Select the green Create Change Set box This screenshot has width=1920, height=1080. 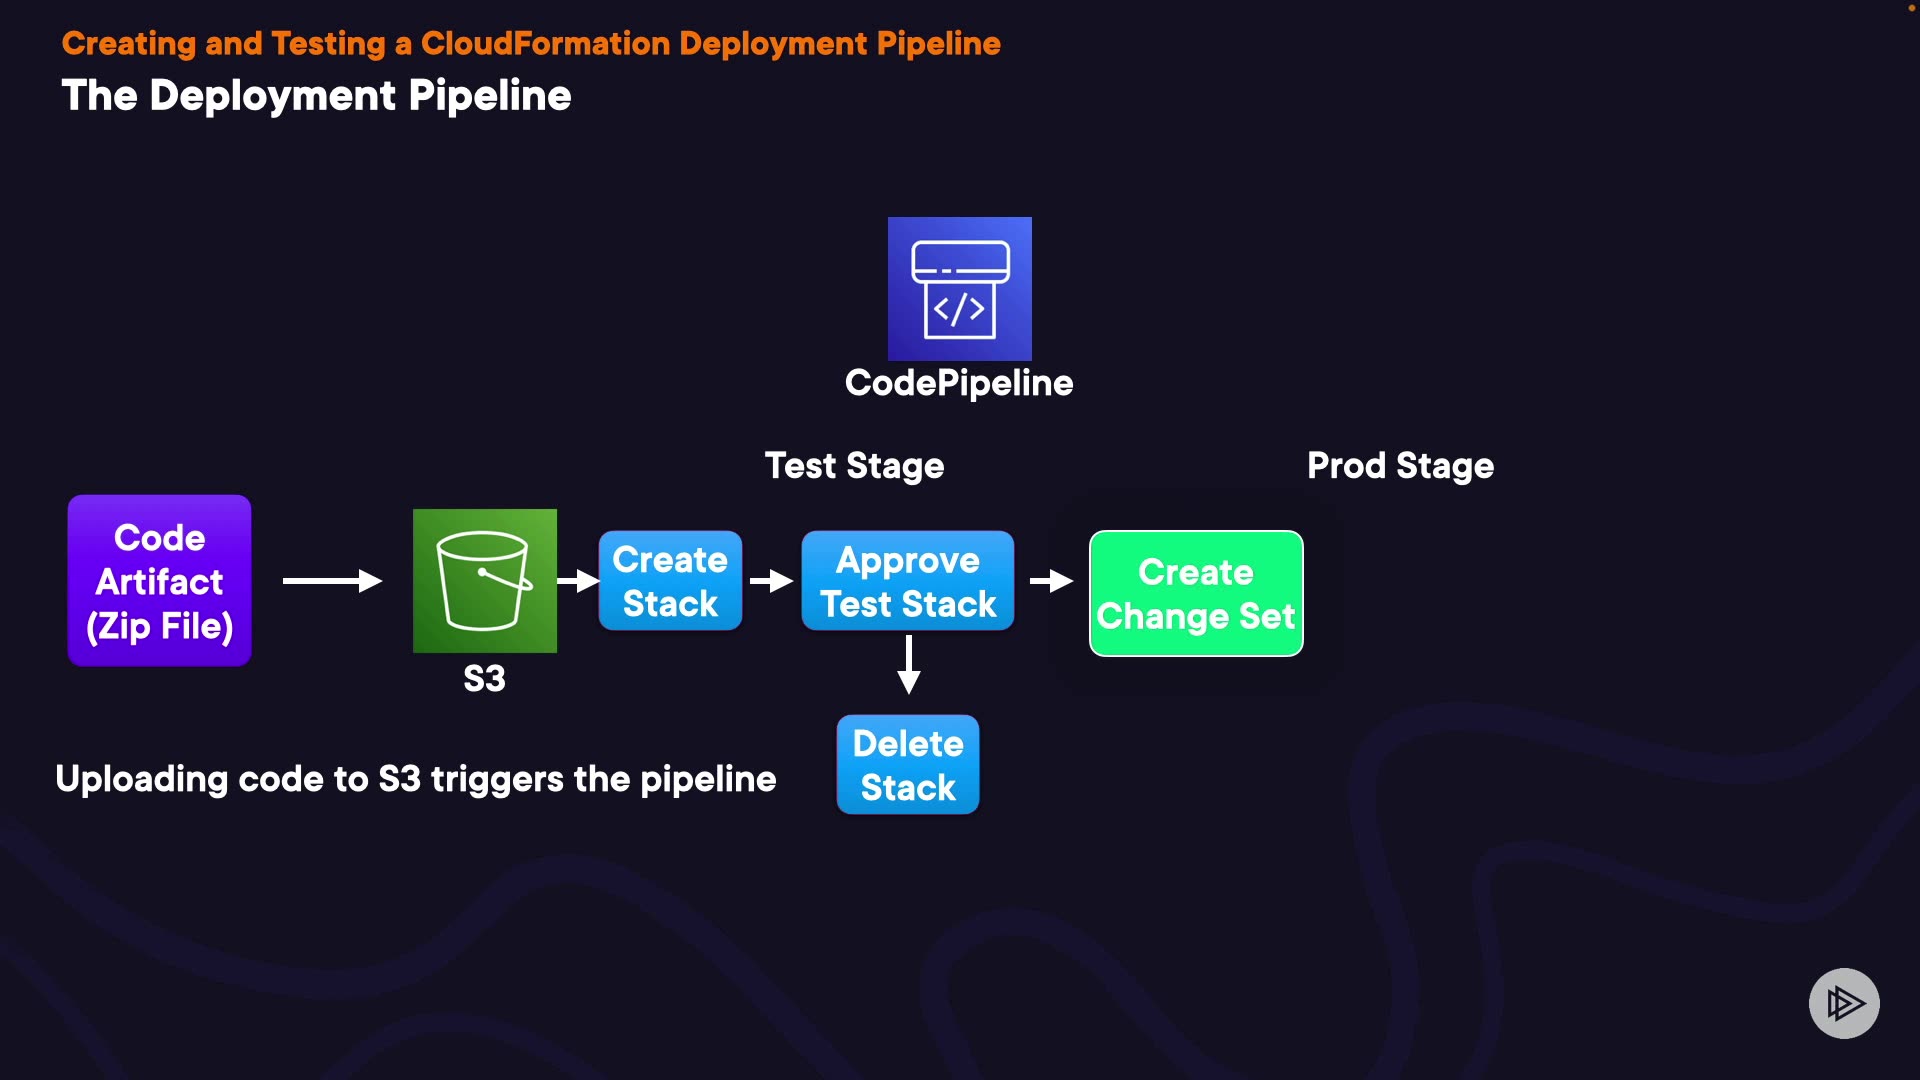(x=1196, y=594)
